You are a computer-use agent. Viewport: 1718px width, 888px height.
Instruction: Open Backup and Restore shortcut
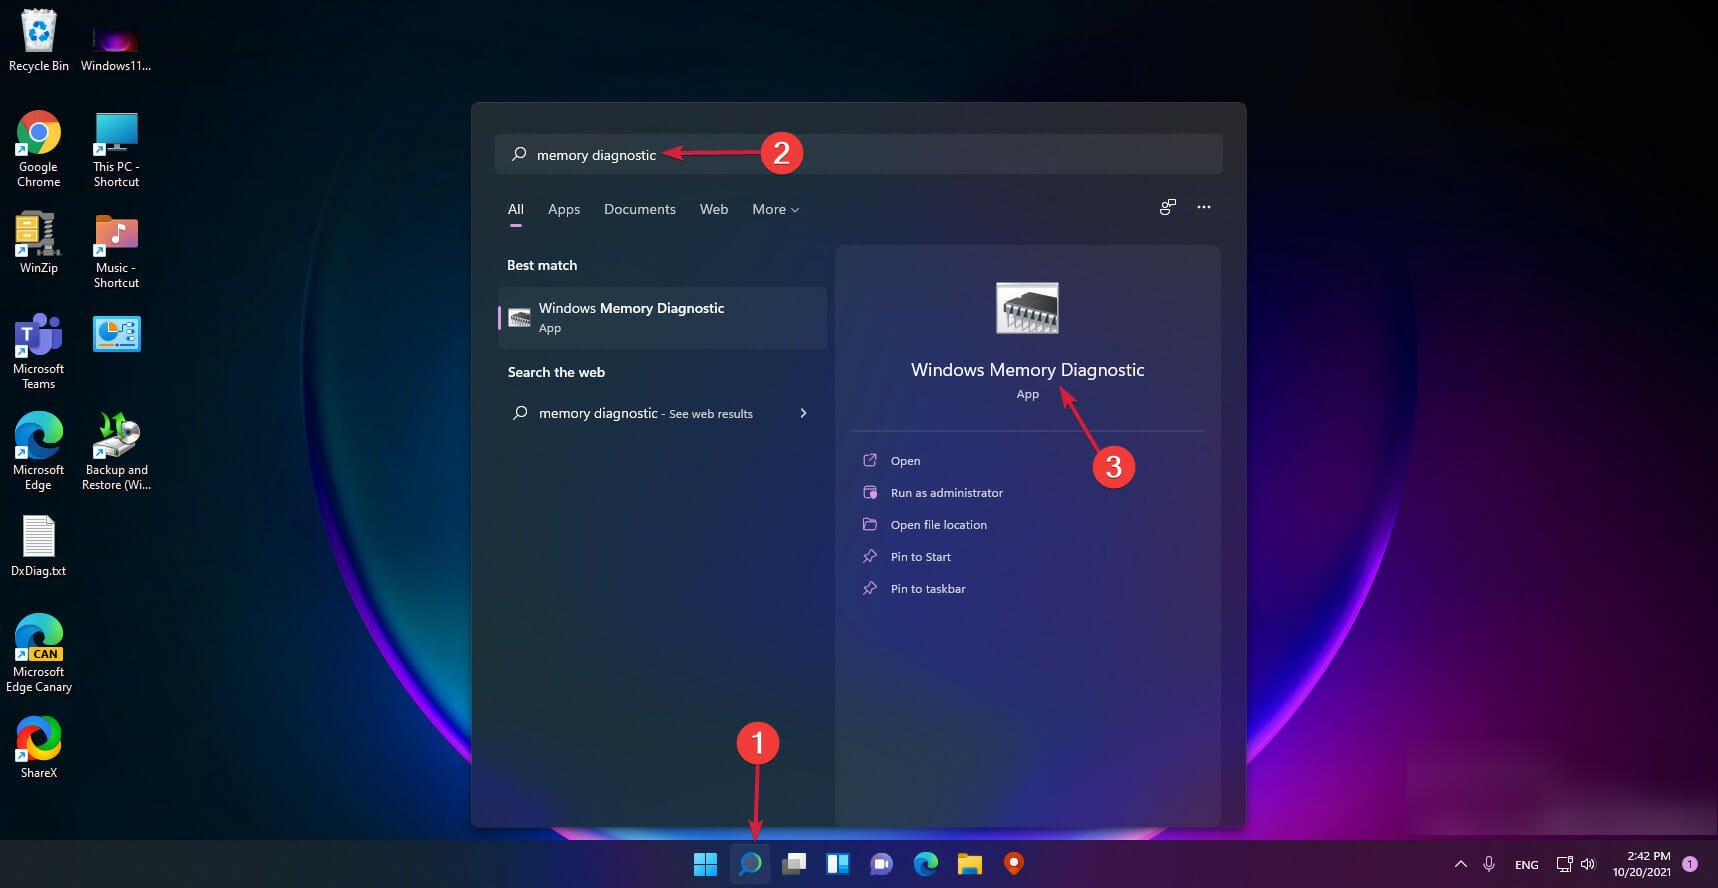[117, 452]
